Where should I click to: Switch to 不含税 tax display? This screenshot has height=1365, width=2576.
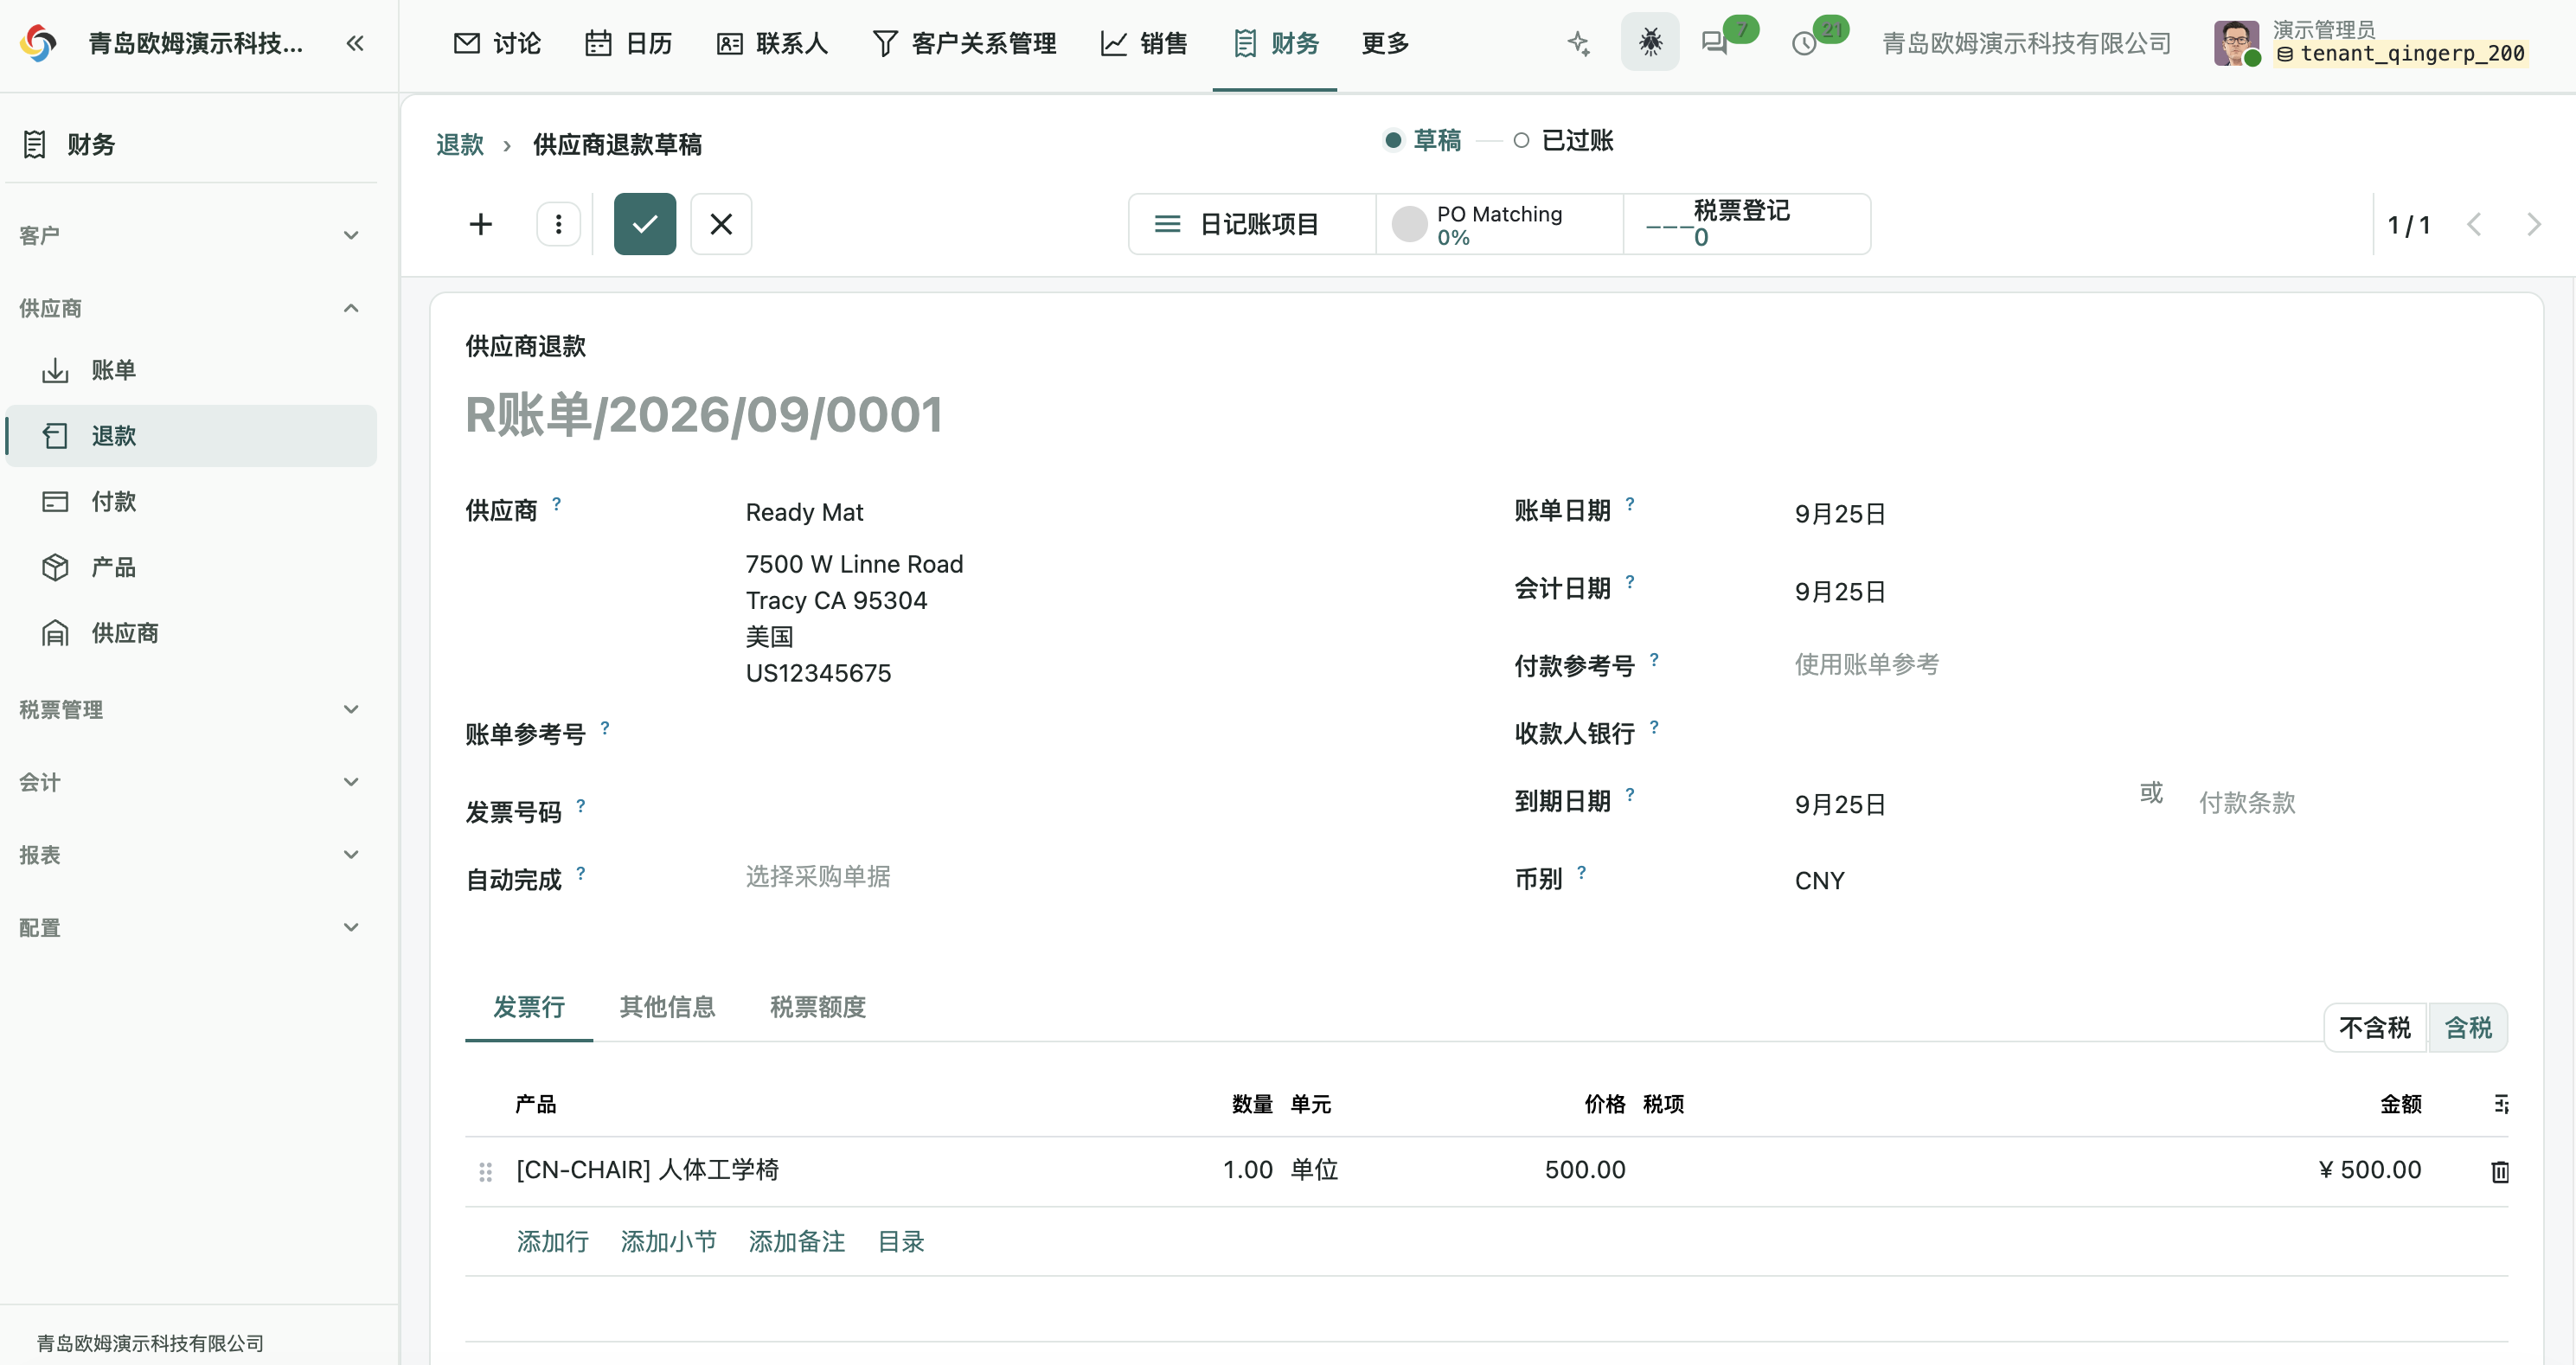click(x=2375, y=1027)
